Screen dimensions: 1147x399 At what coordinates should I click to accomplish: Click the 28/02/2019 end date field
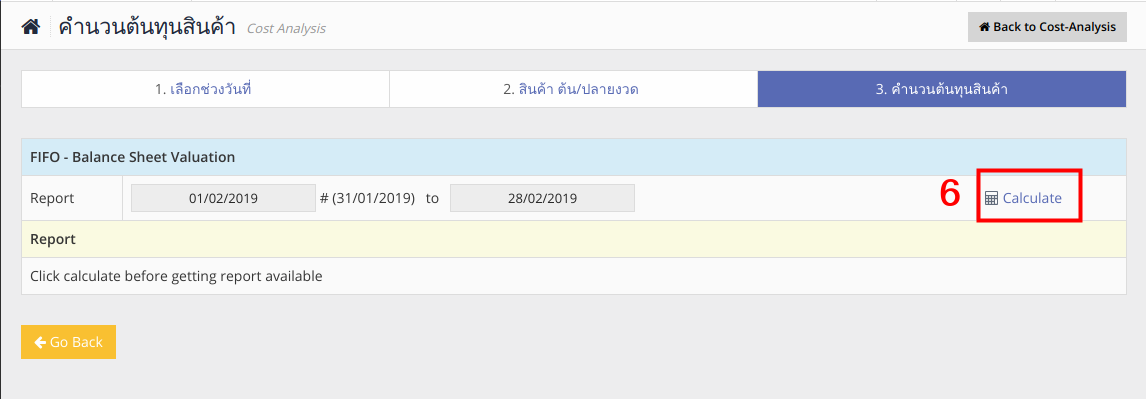pos(542,198)
